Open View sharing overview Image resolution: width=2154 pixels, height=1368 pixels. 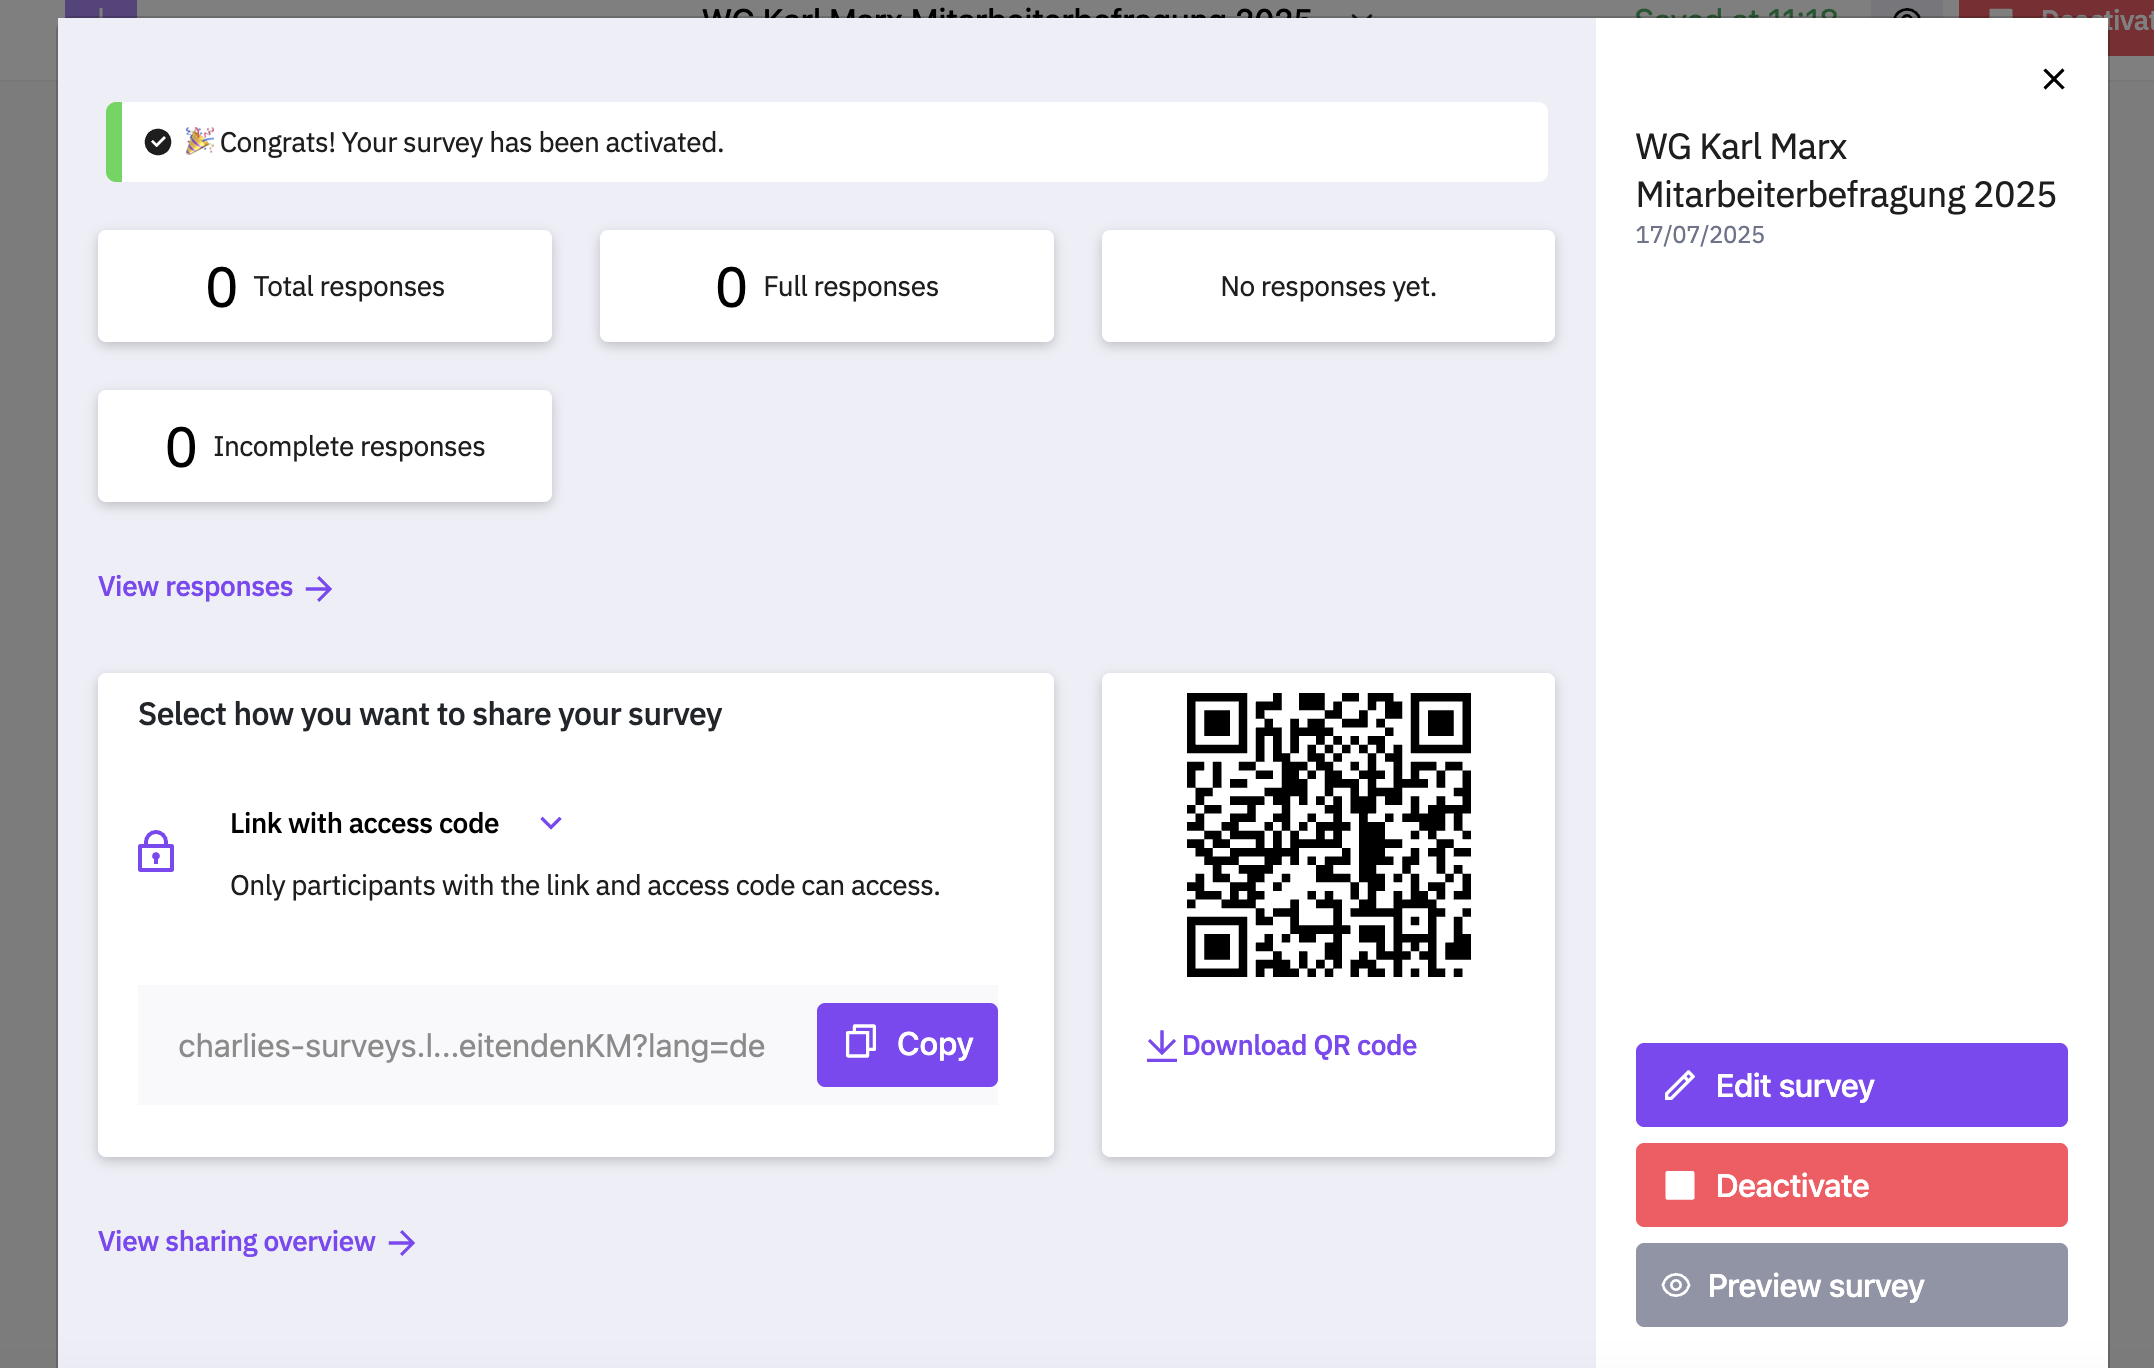237,1242
